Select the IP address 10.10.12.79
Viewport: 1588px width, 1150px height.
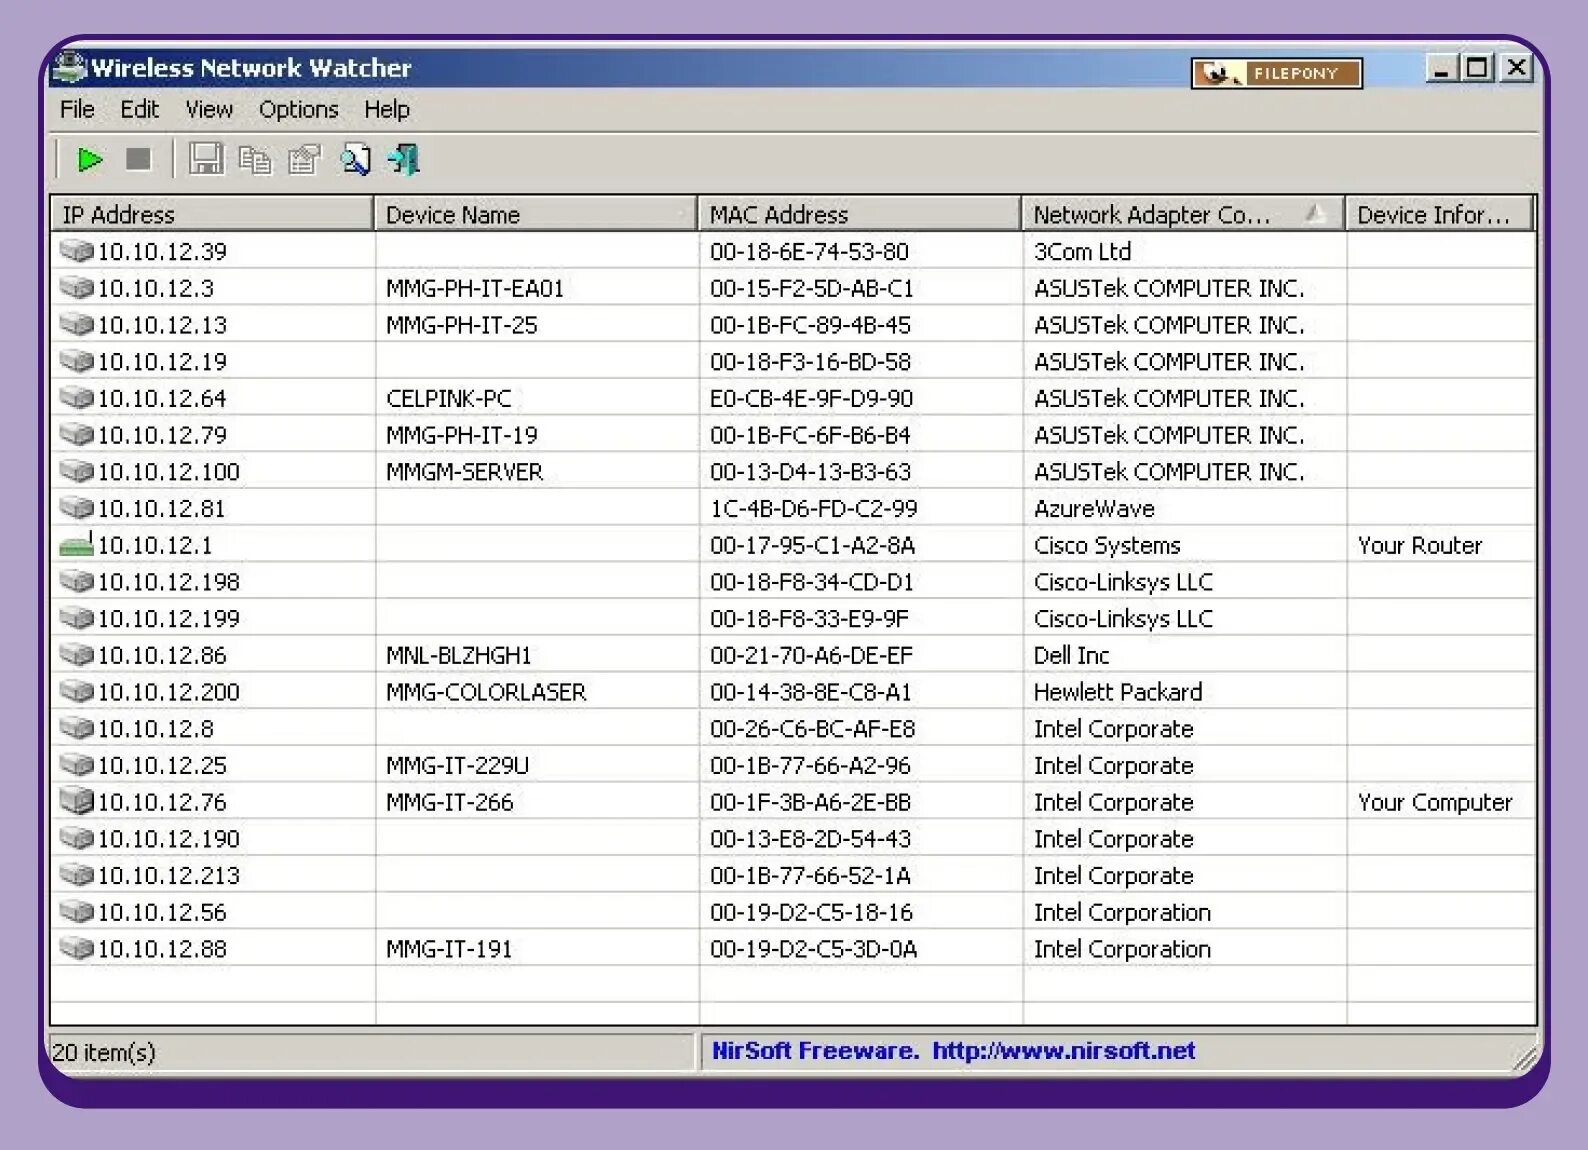coord(162,435)
